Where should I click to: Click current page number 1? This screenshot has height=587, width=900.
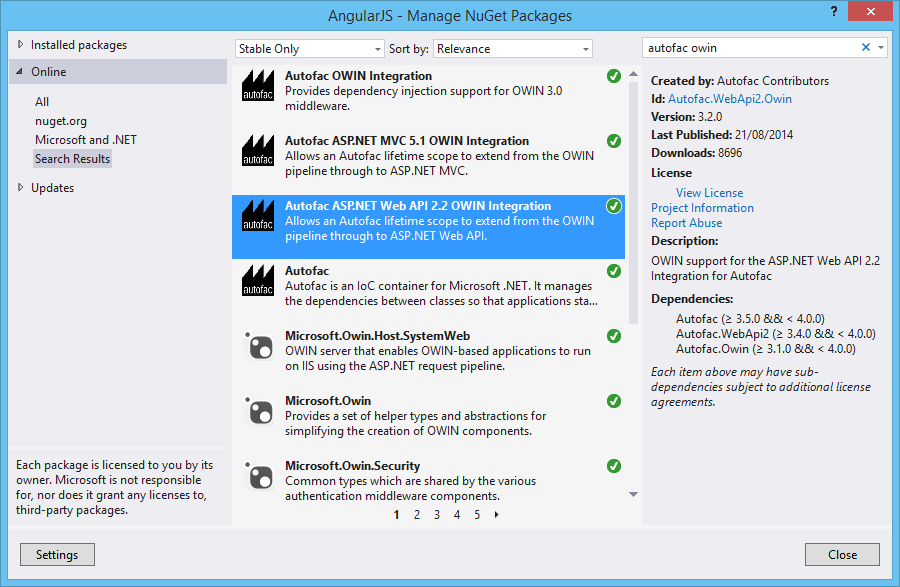click(397, 515)
